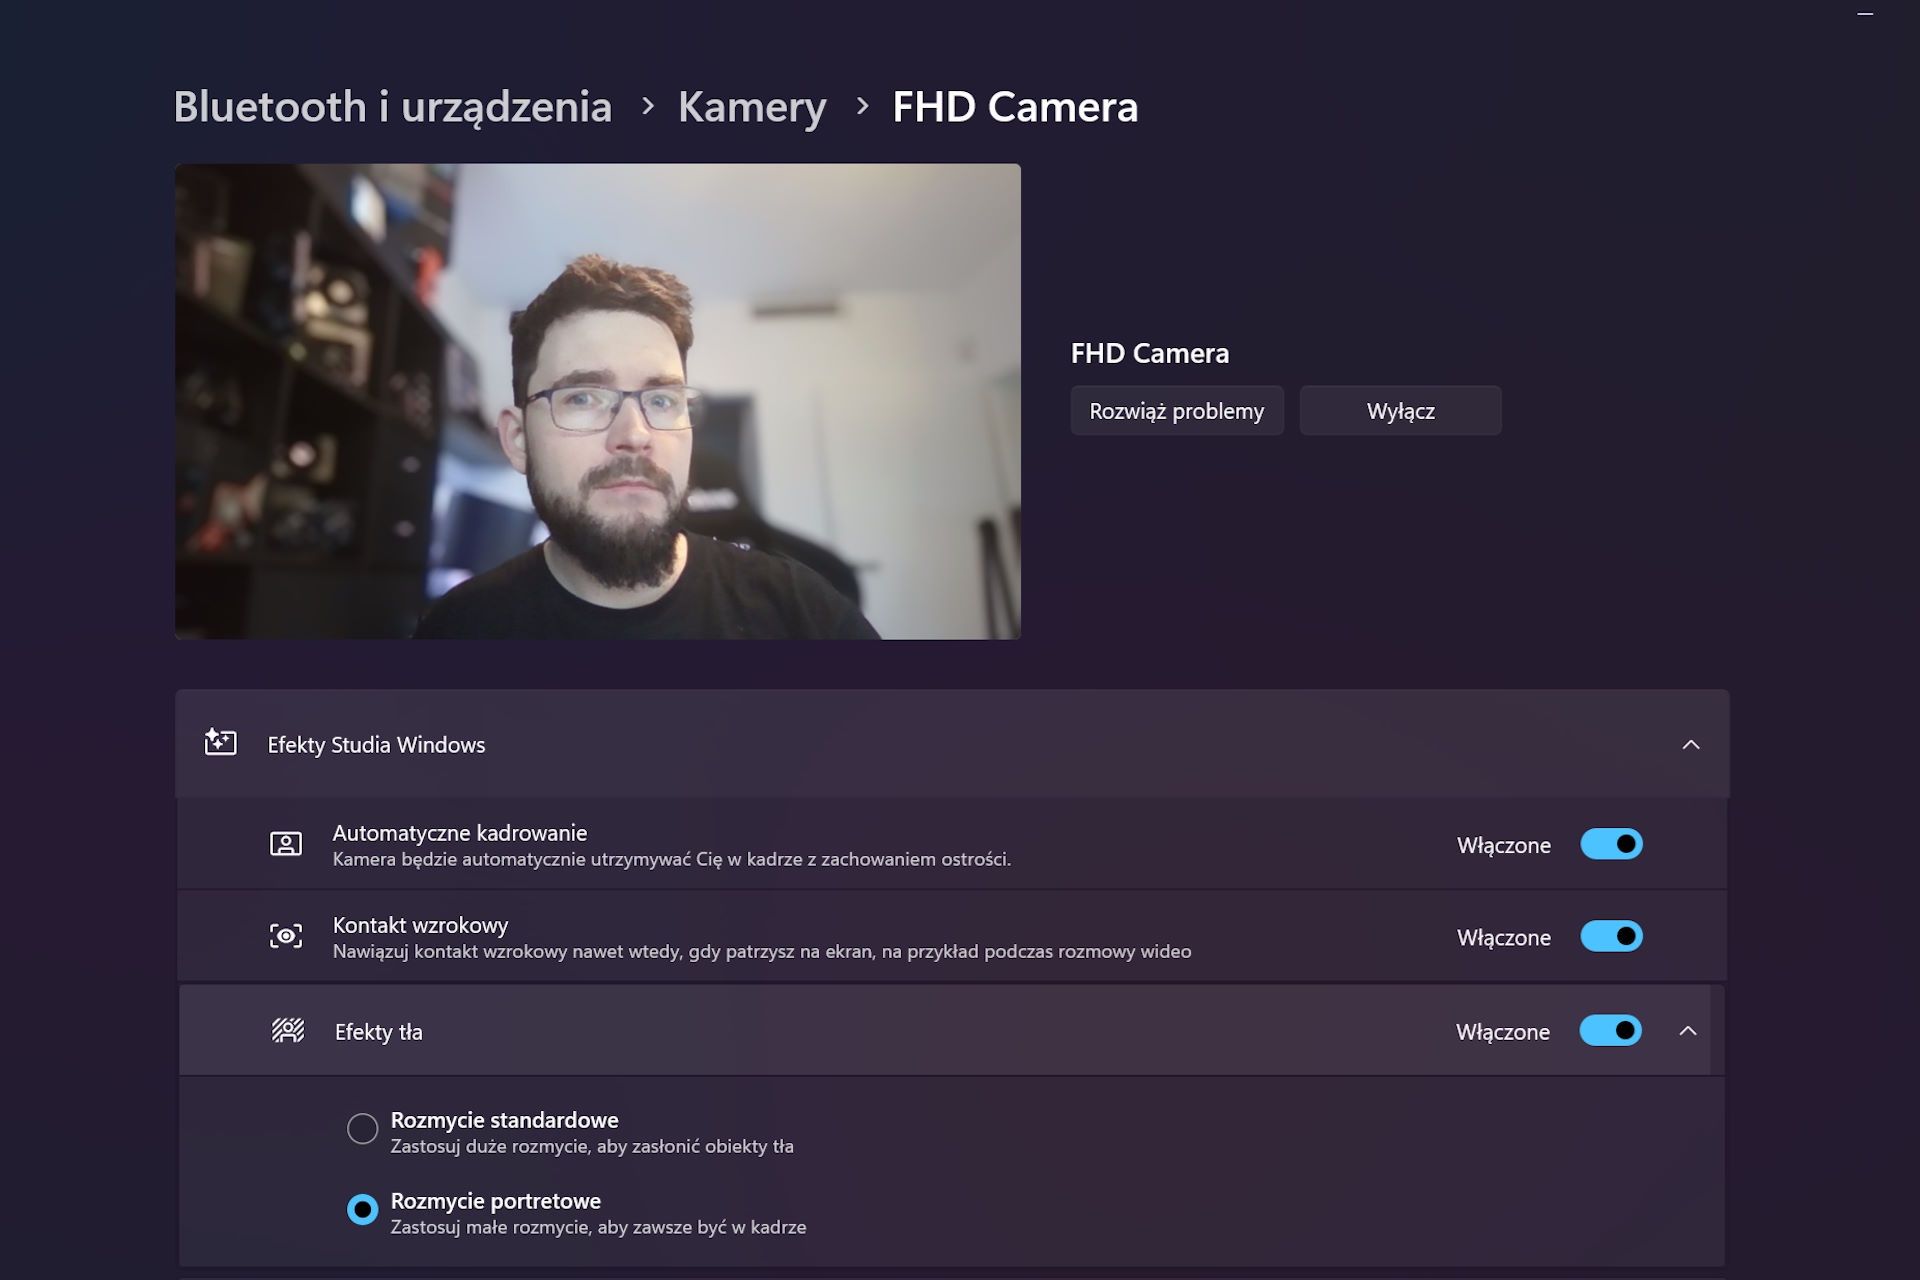Screen dimensions: 1920x1280
Task: Click the Kontakt wzrokowy label
Action: click(x=421, y=925)
